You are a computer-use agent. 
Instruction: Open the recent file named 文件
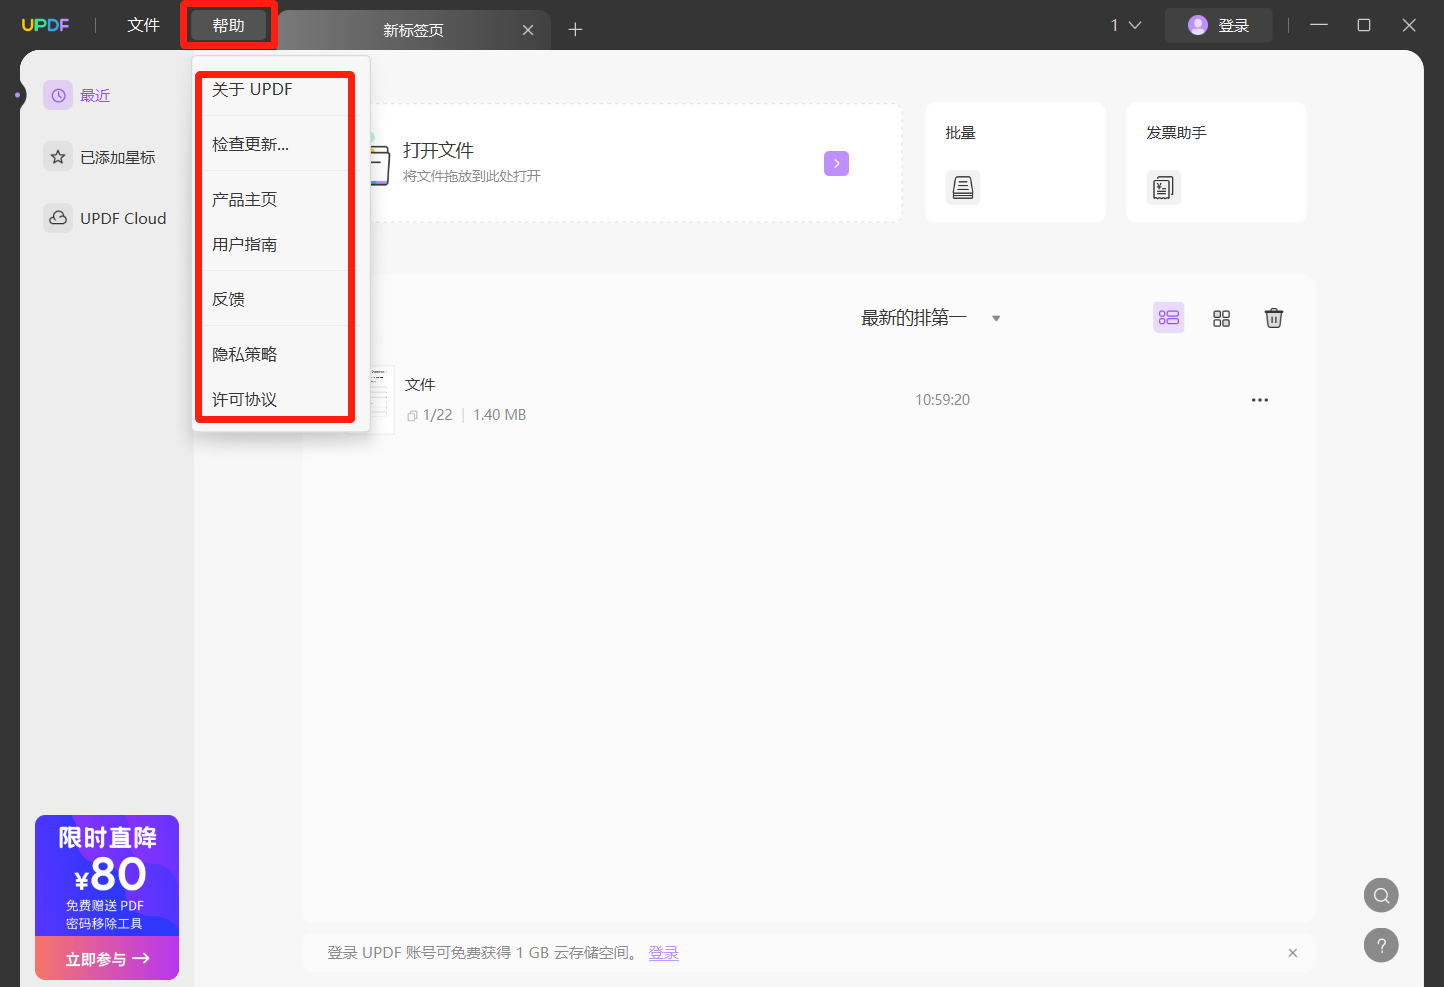[x=420, y=385]
